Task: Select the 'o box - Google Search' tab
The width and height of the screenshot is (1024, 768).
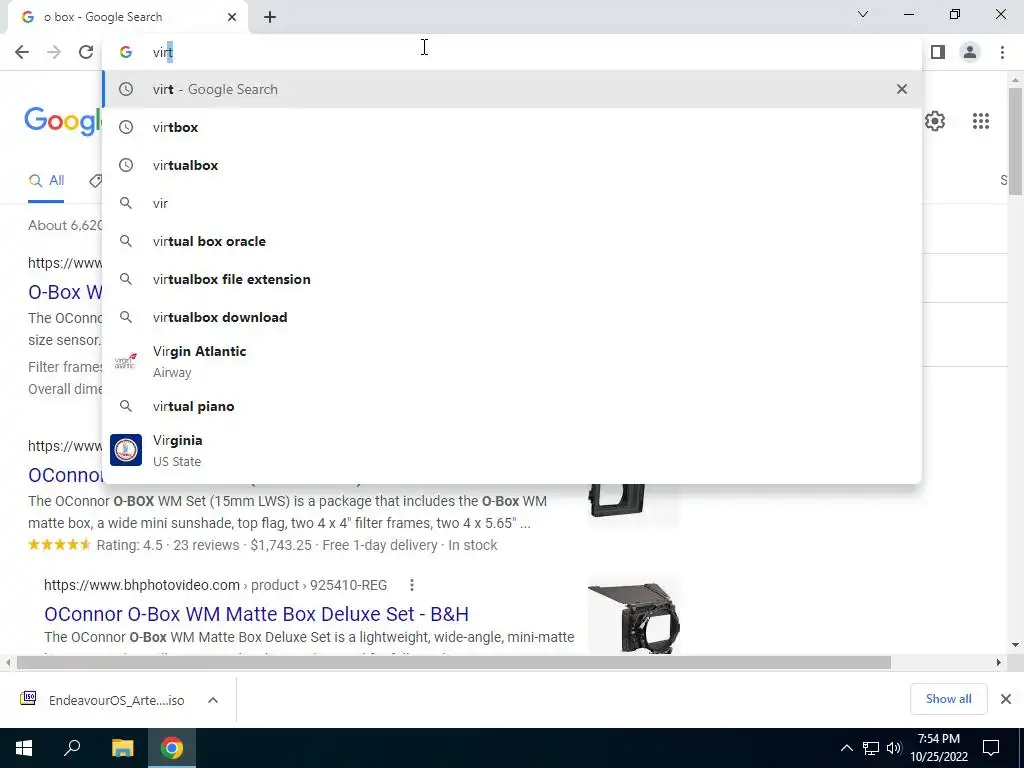Action: (x=127, y=17)
